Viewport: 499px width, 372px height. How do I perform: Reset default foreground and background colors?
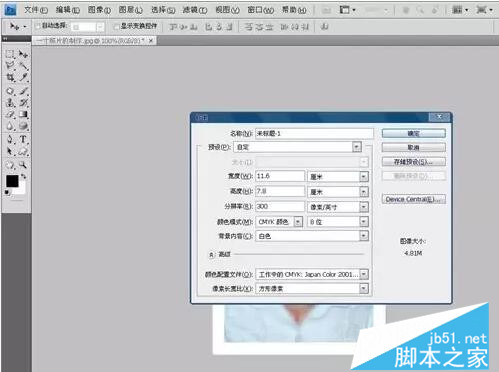[x=7, y=192]
